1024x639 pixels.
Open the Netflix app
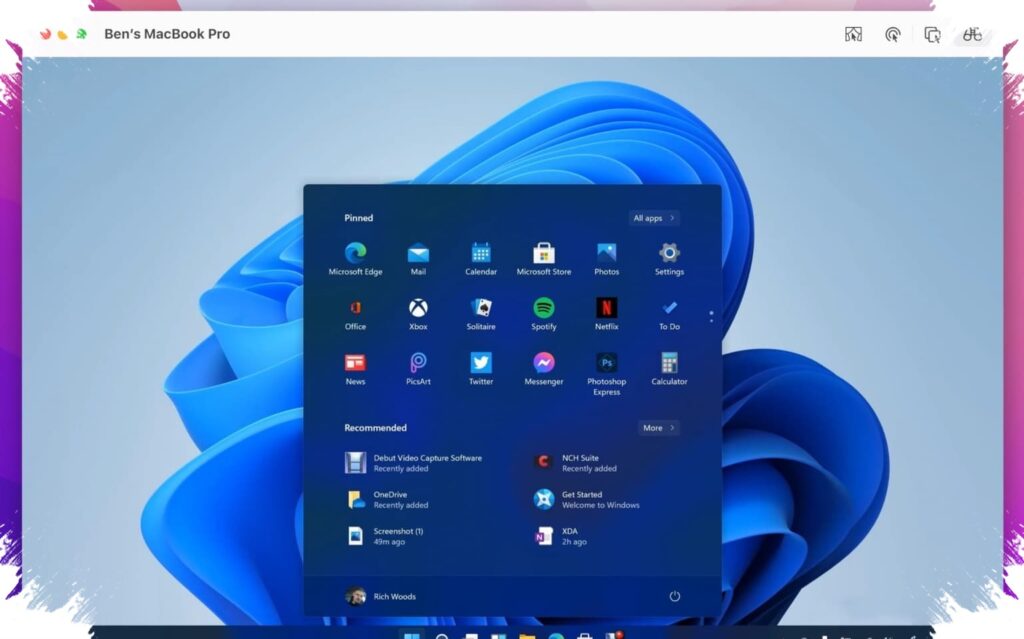tap(606, 314)
